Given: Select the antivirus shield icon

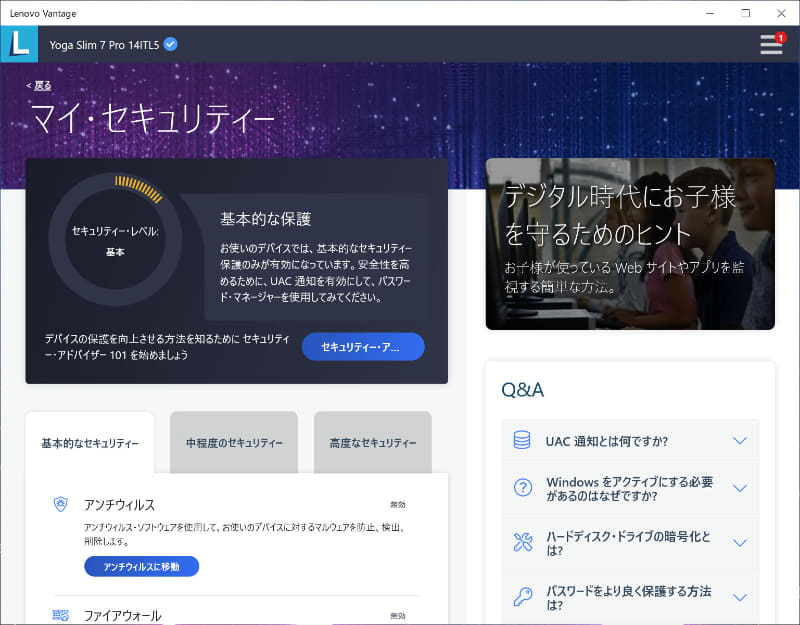Looking at the screenshot, I should pyautogui.click(x=59, y=505).
